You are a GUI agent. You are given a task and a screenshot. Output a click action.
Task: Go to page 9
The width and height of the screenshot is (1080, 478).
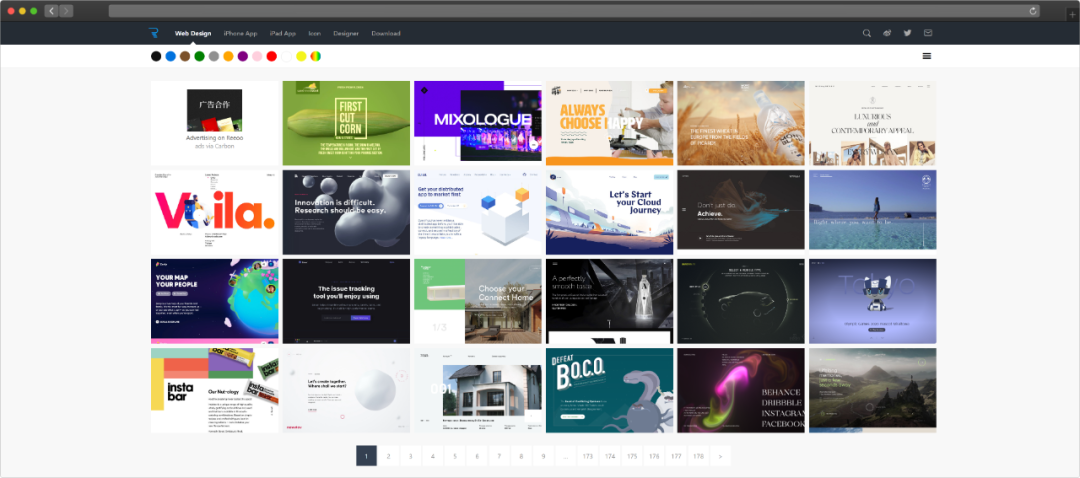543,456
